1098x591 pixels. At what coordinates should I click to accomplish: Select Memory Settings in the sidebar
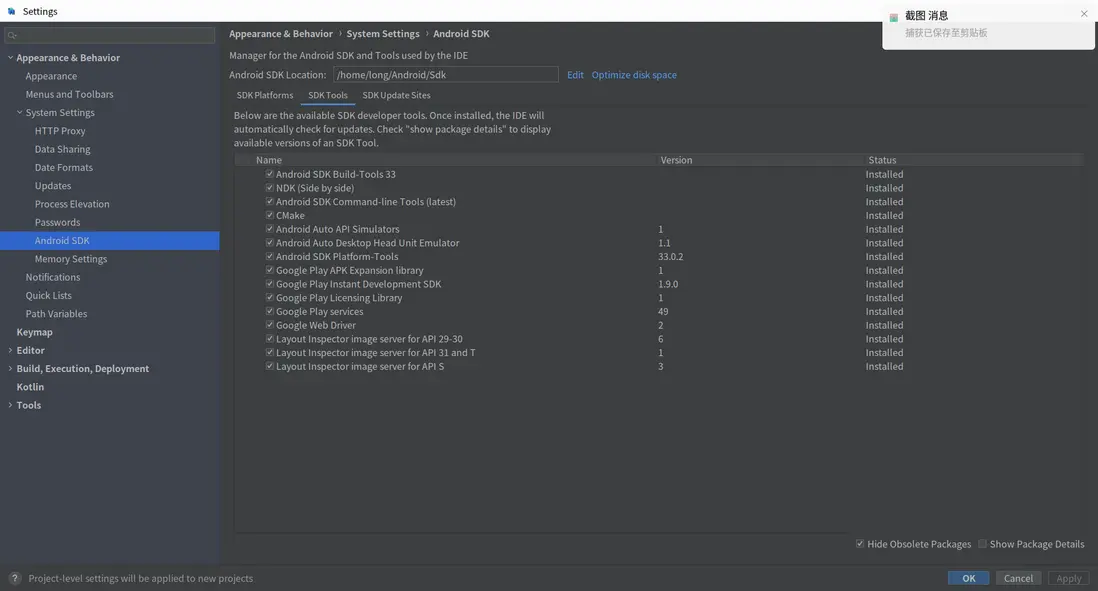[x=71, y=259]
